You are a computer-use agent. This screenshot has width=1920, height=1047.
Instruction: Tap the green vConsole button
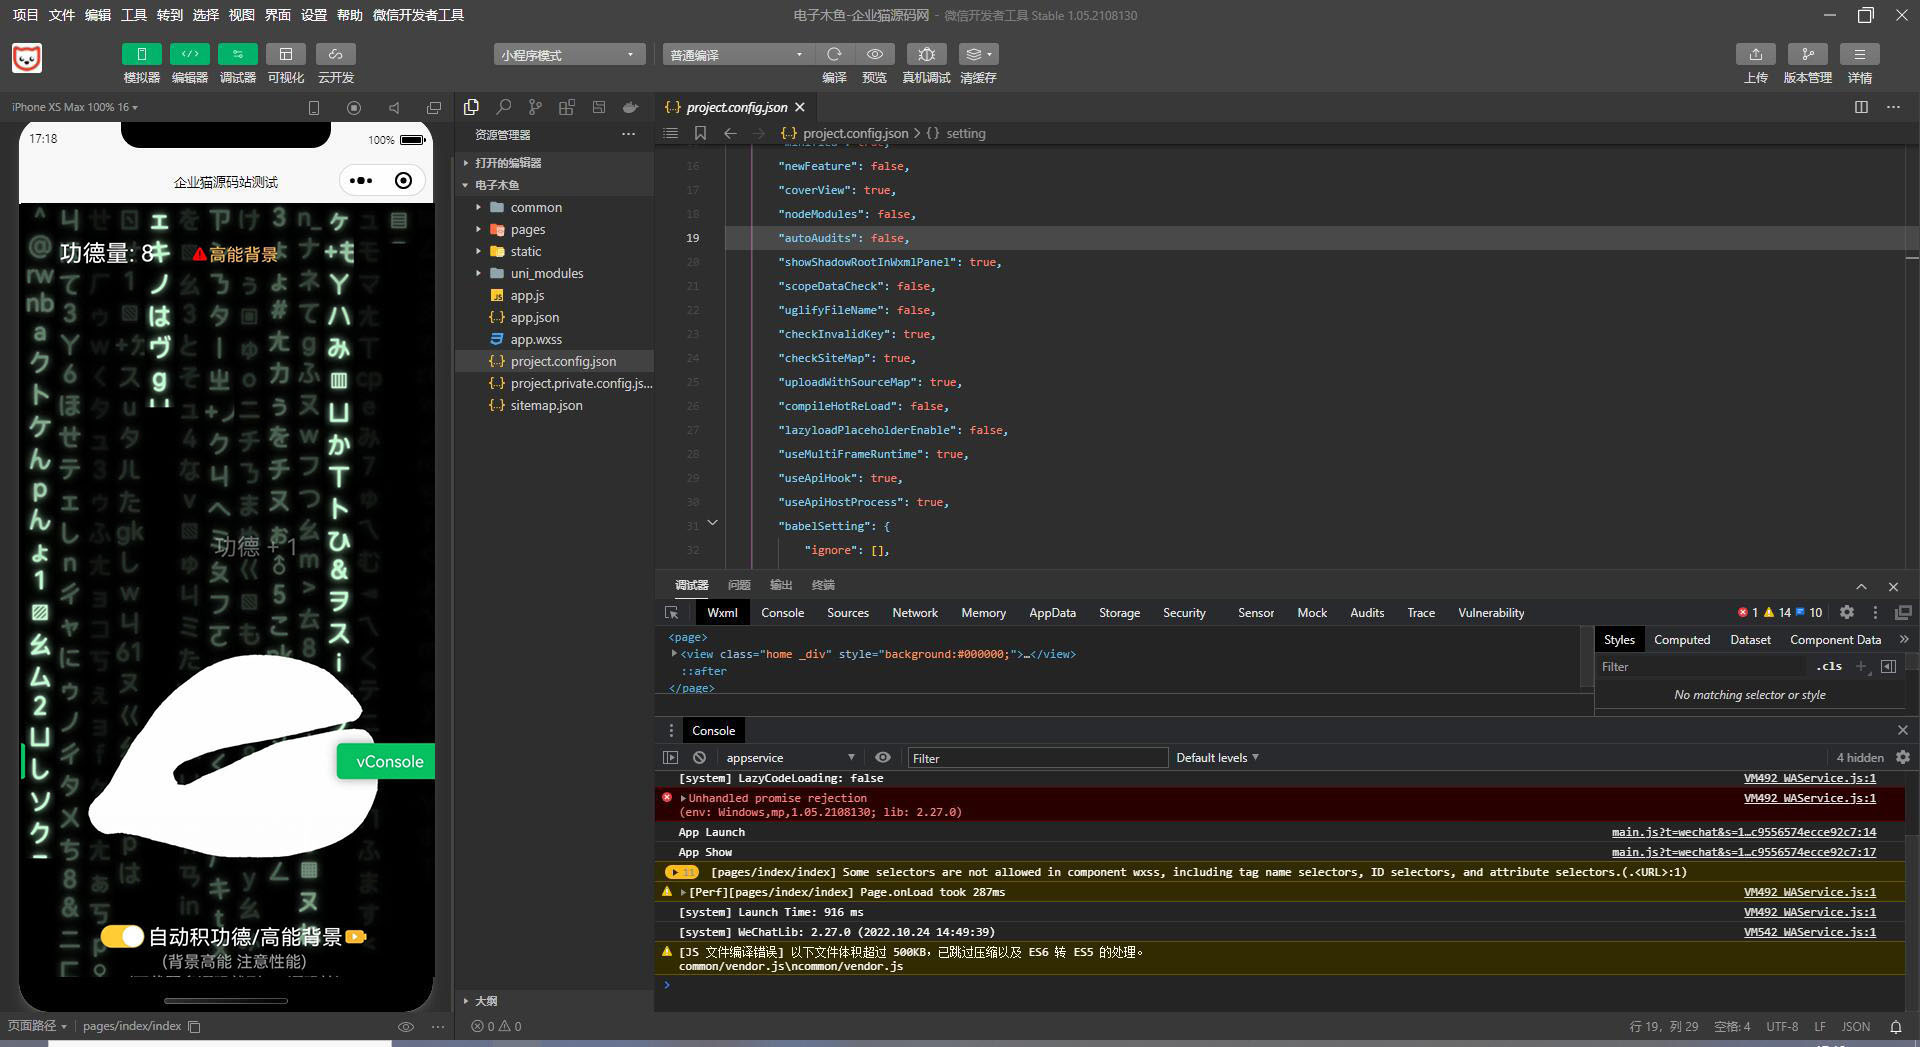pyautogui.click(x=388, y=761)
